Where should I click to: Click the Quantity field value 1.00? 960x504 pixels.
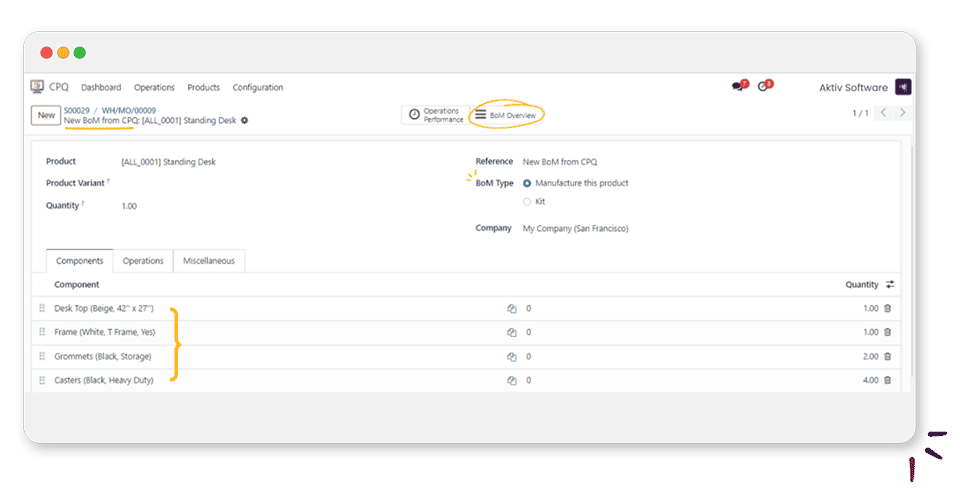pos(129,206)
